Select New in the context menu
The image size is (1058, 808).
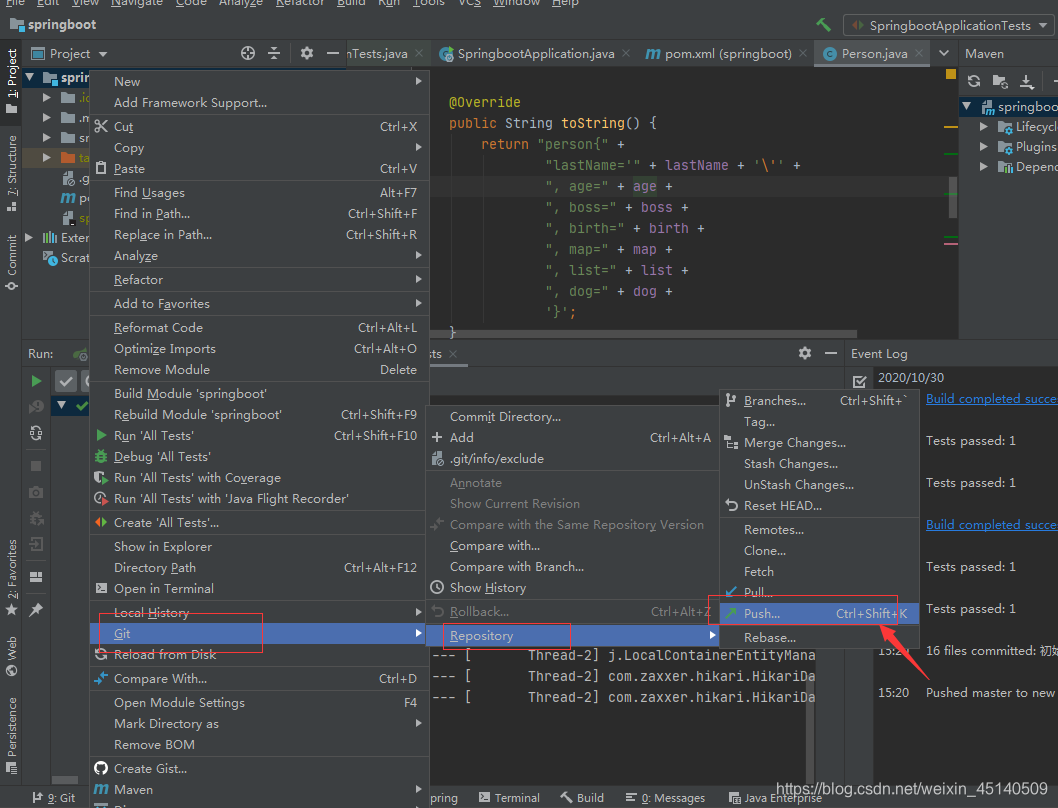pyautogui.click(x=260, y=82)
